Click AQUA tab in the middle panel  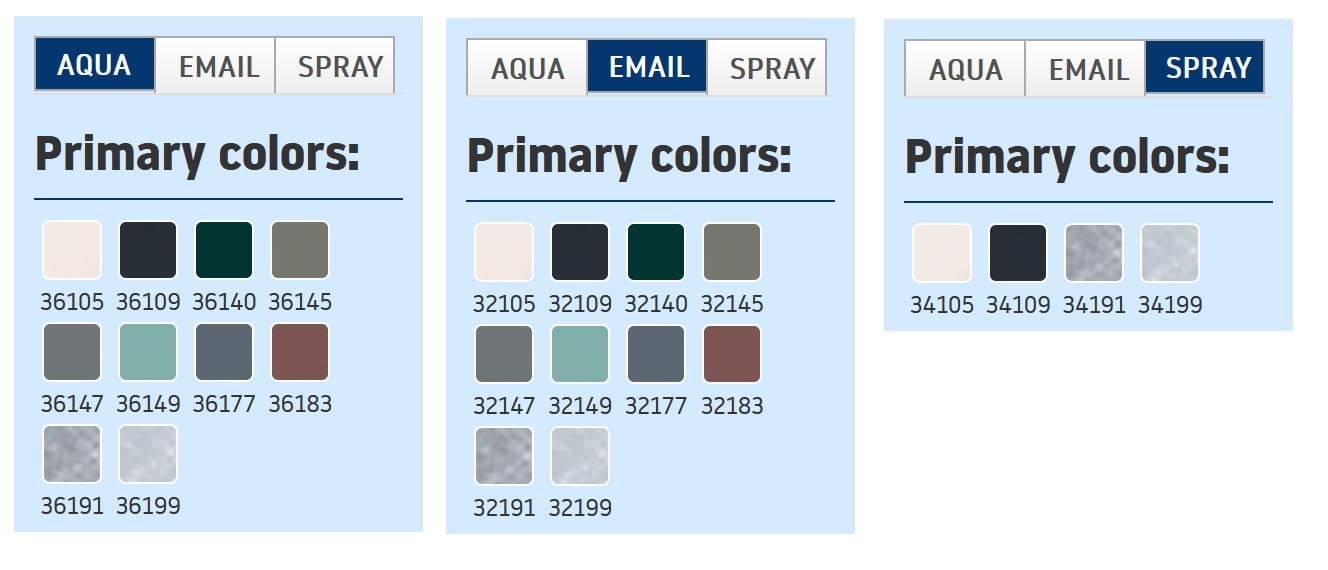527,68
